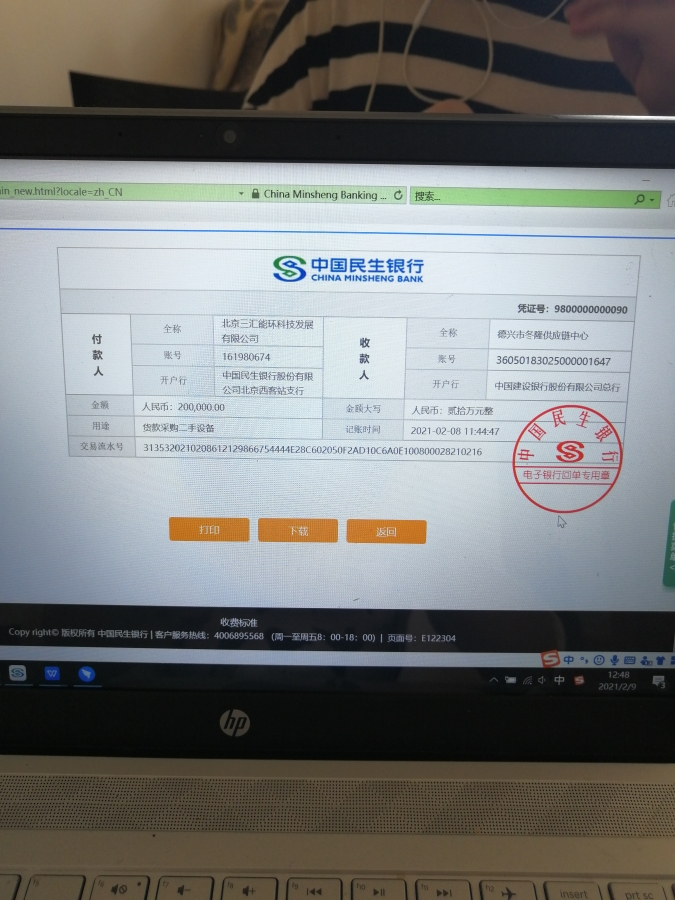This screenshot has width=675, height=900.
Task: Click the red Sogou tray icon
Action: pyautogui.click(x=579, y=681)
